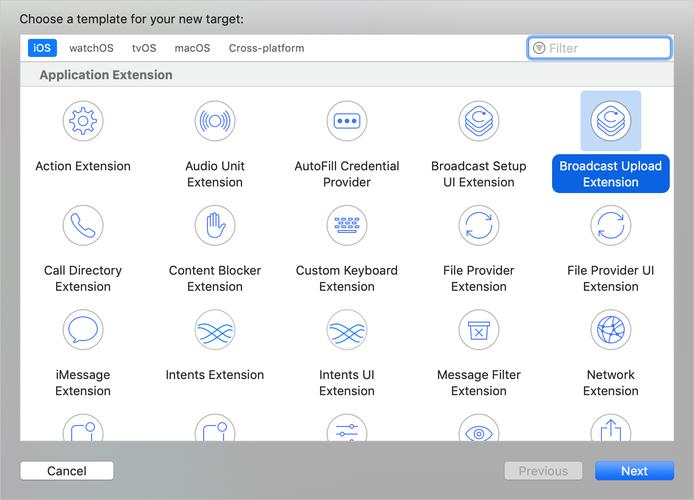Pick the File Provider Extension icon

(479, 225)
